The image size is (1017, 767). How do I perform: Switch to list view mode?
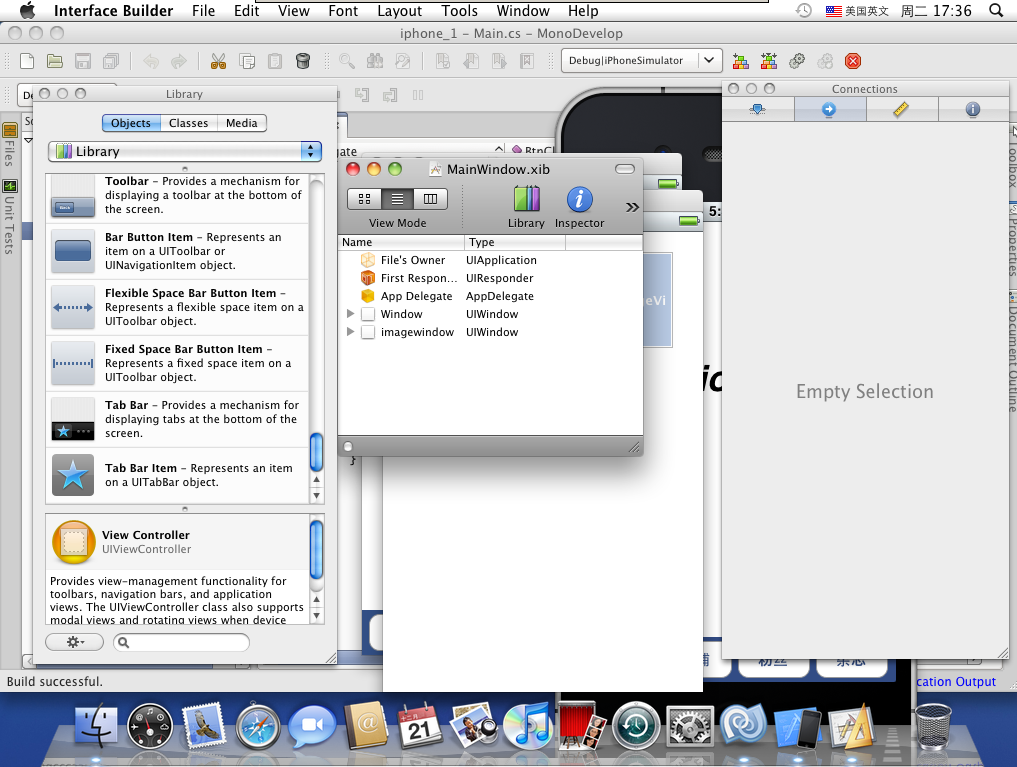click(x=398, y=199)
